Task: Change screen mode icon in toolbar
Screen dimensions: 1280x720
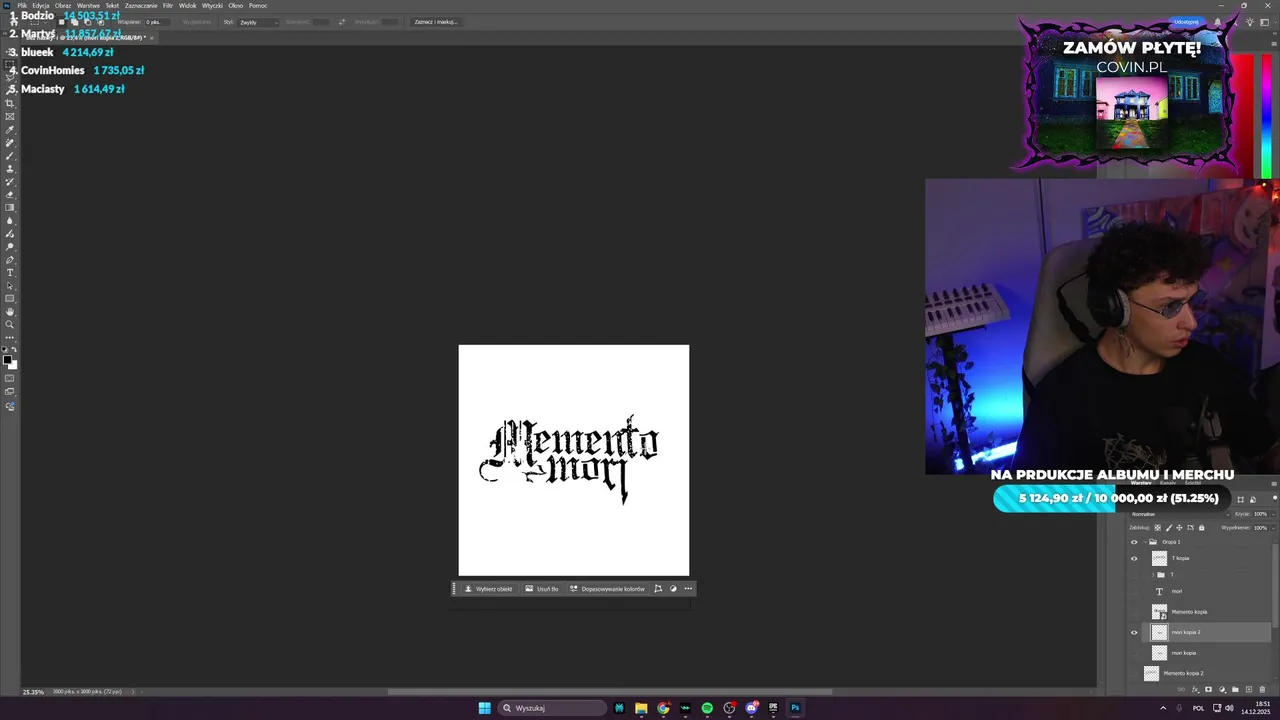Action: (x=10, y=391)
